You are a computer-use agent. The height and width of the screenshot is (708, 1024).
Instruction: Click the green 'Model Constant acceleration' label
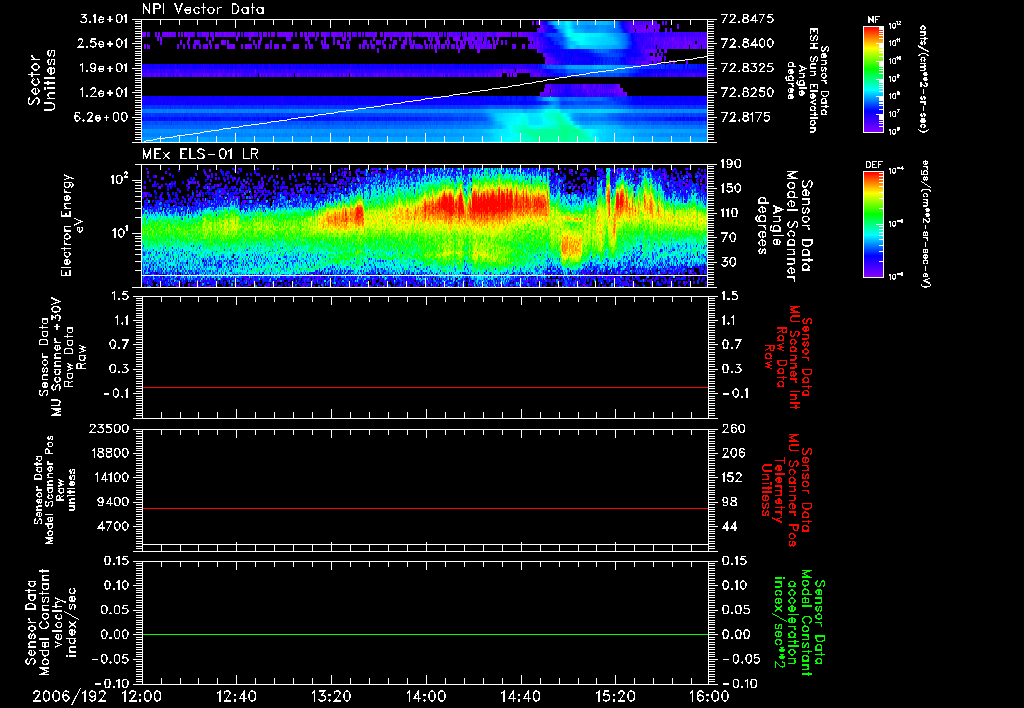point(798,622)
